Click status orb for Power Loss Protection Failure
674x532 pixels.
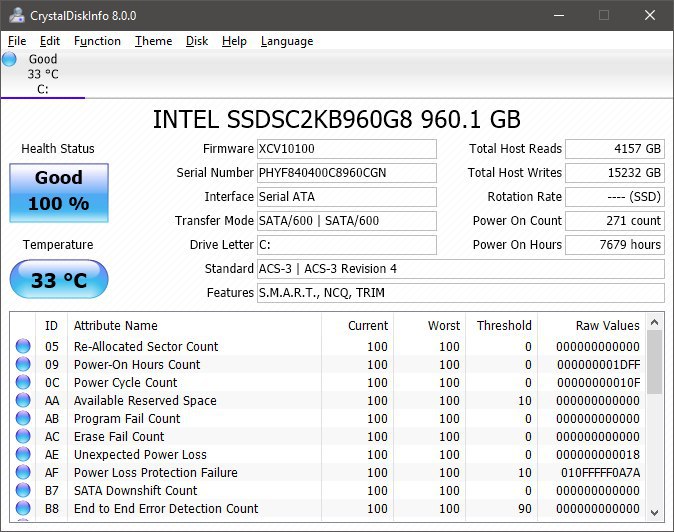[23, 472]
